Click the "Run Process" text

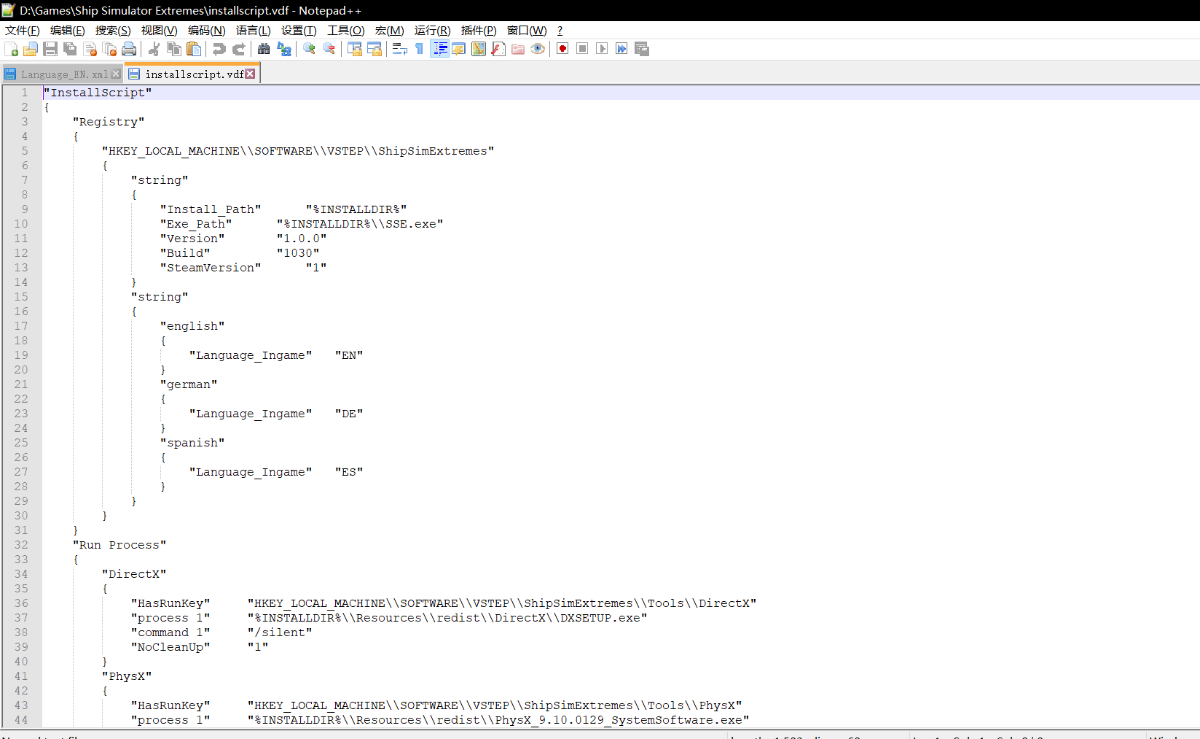coord(119,545)
